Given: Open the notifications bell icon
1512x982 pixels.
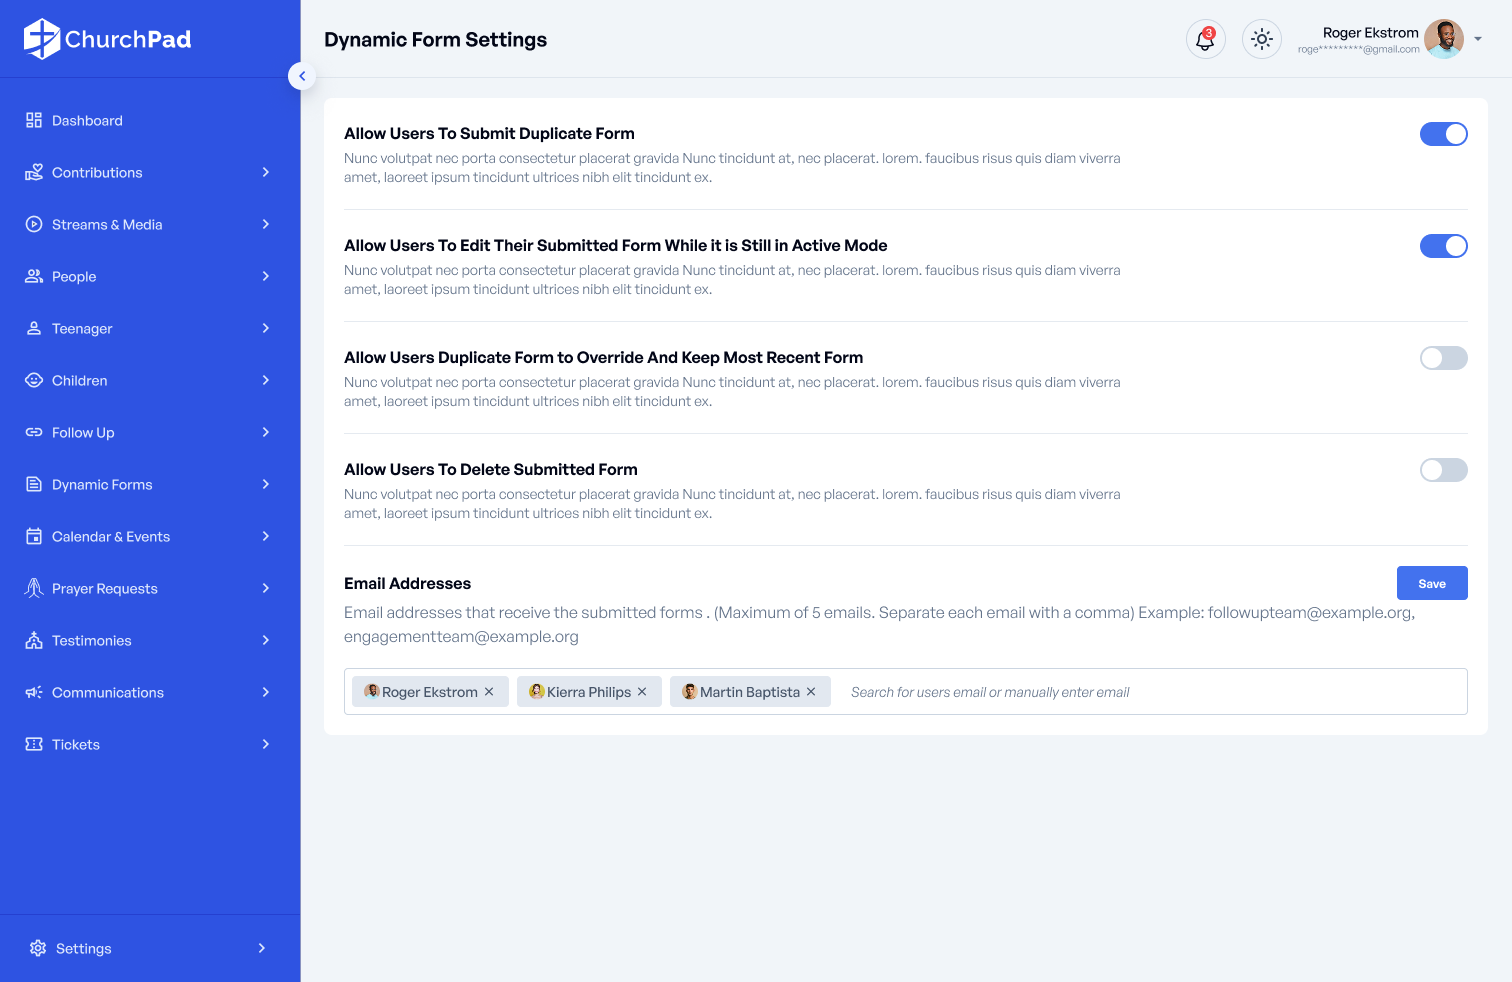Looking at the screenshot, I should click(1205, 40).
